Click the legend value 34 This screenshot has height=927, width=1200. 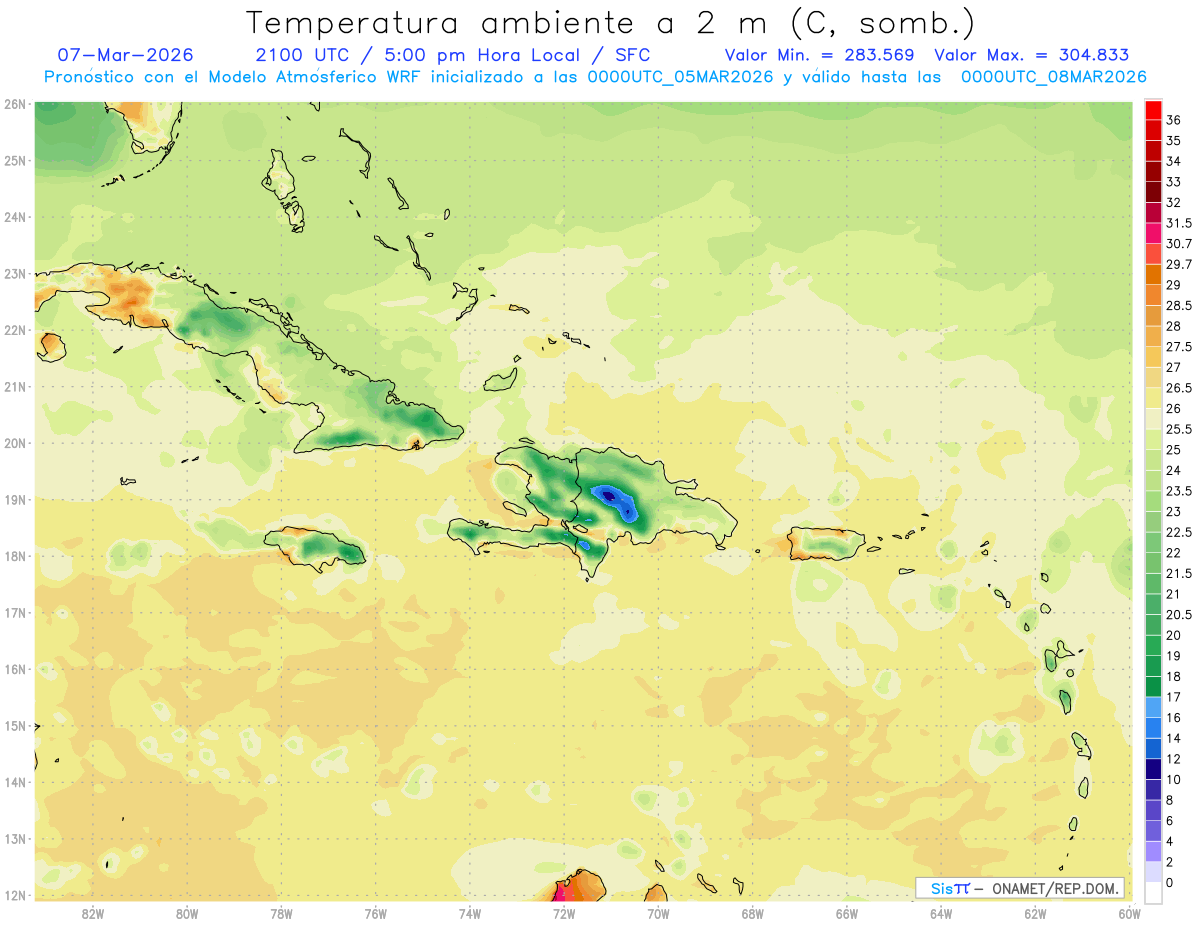[x=1174, y=161]
